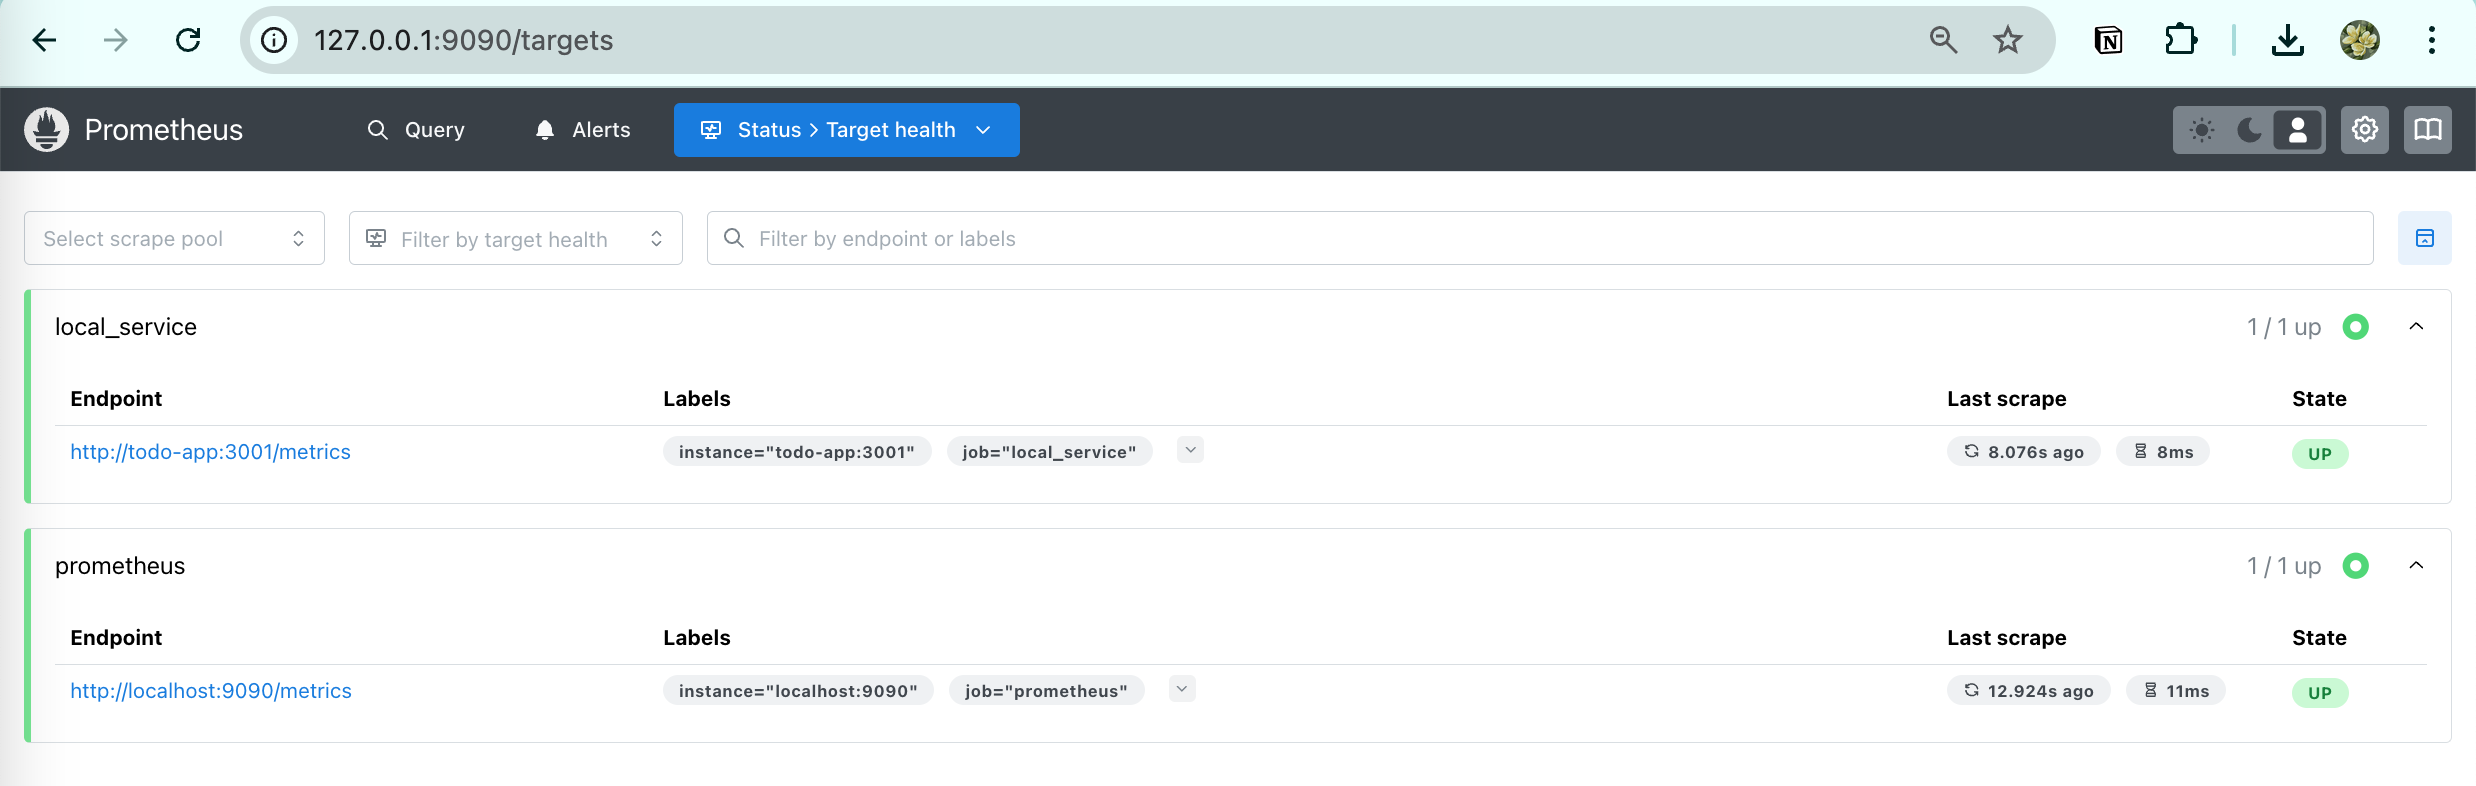Click the prometheus pool heading
2476x786 pixels.
(x=120, y=566)
